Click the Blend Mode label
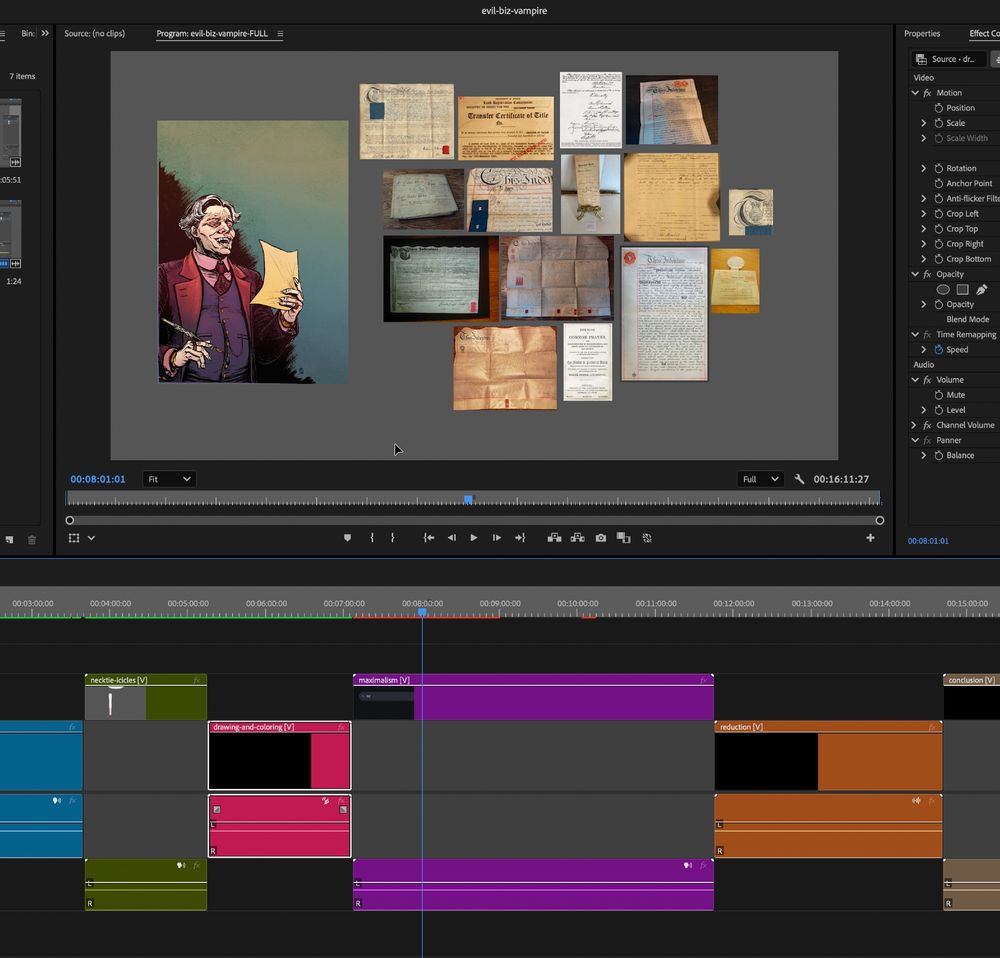1000x958 pixels. 967,320
